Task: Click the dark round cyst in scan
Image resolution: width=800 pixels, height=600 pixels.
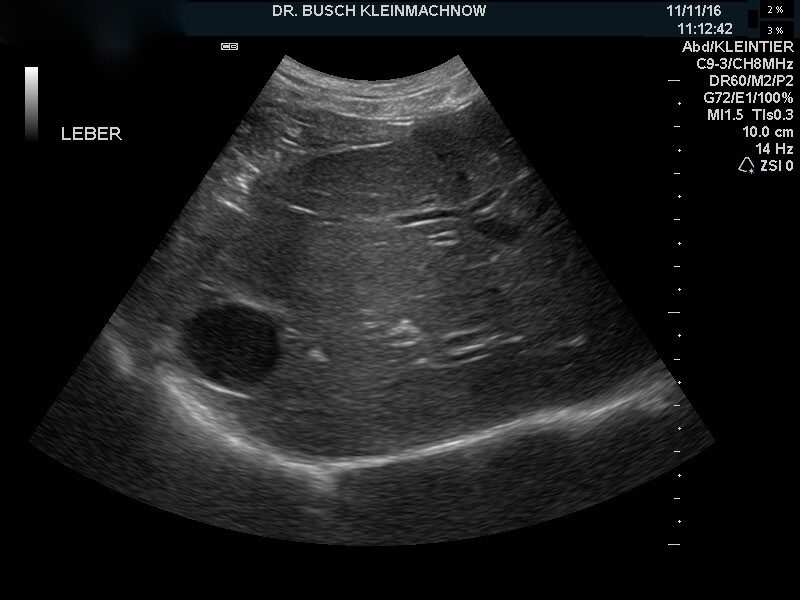Action: point(233,343)
